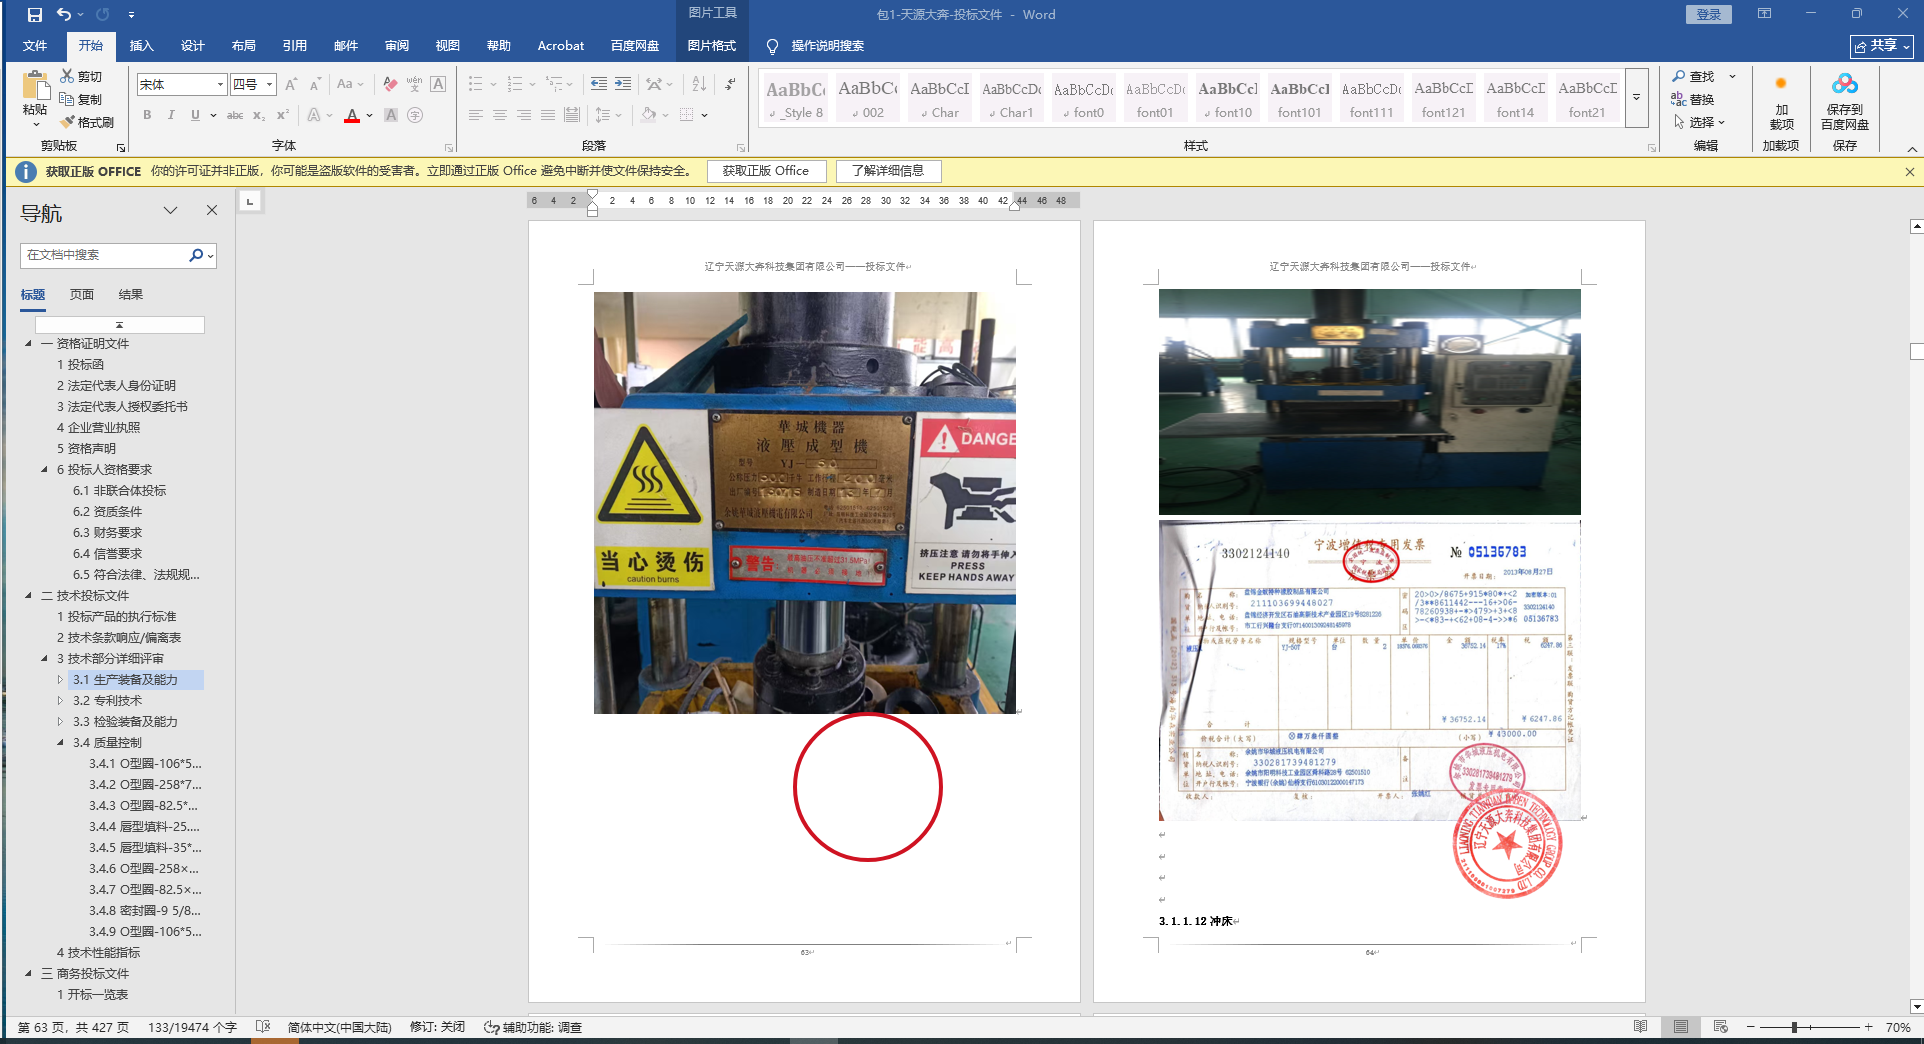Expand the 3.2 专利技术 tree node
Screen dimensions: 1924x1044
click(x=60, y=701)
